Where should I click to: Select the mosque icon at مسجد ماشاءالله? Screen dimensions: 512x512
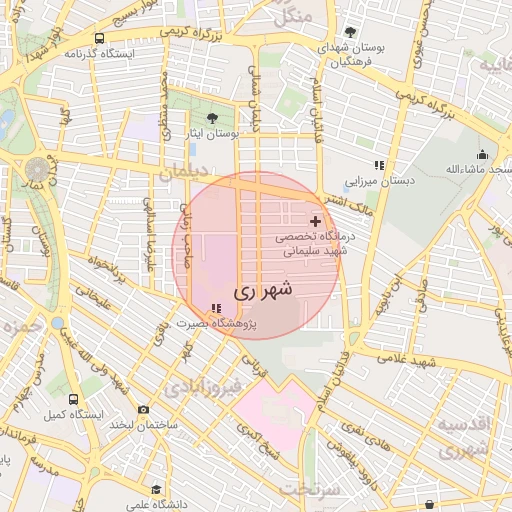[x=482, y=155]
